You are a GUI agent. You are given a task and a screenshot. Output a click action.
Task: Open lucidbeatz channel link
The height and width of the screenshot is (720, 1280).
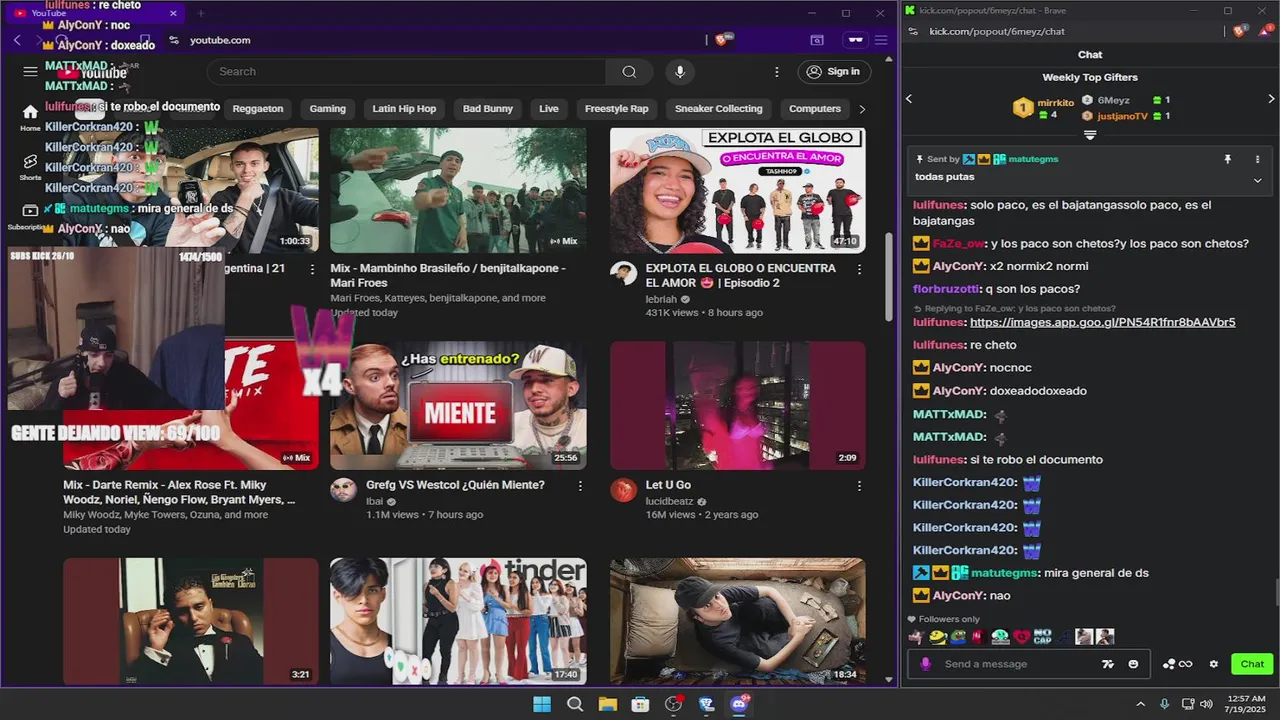(x=671, y=501)
